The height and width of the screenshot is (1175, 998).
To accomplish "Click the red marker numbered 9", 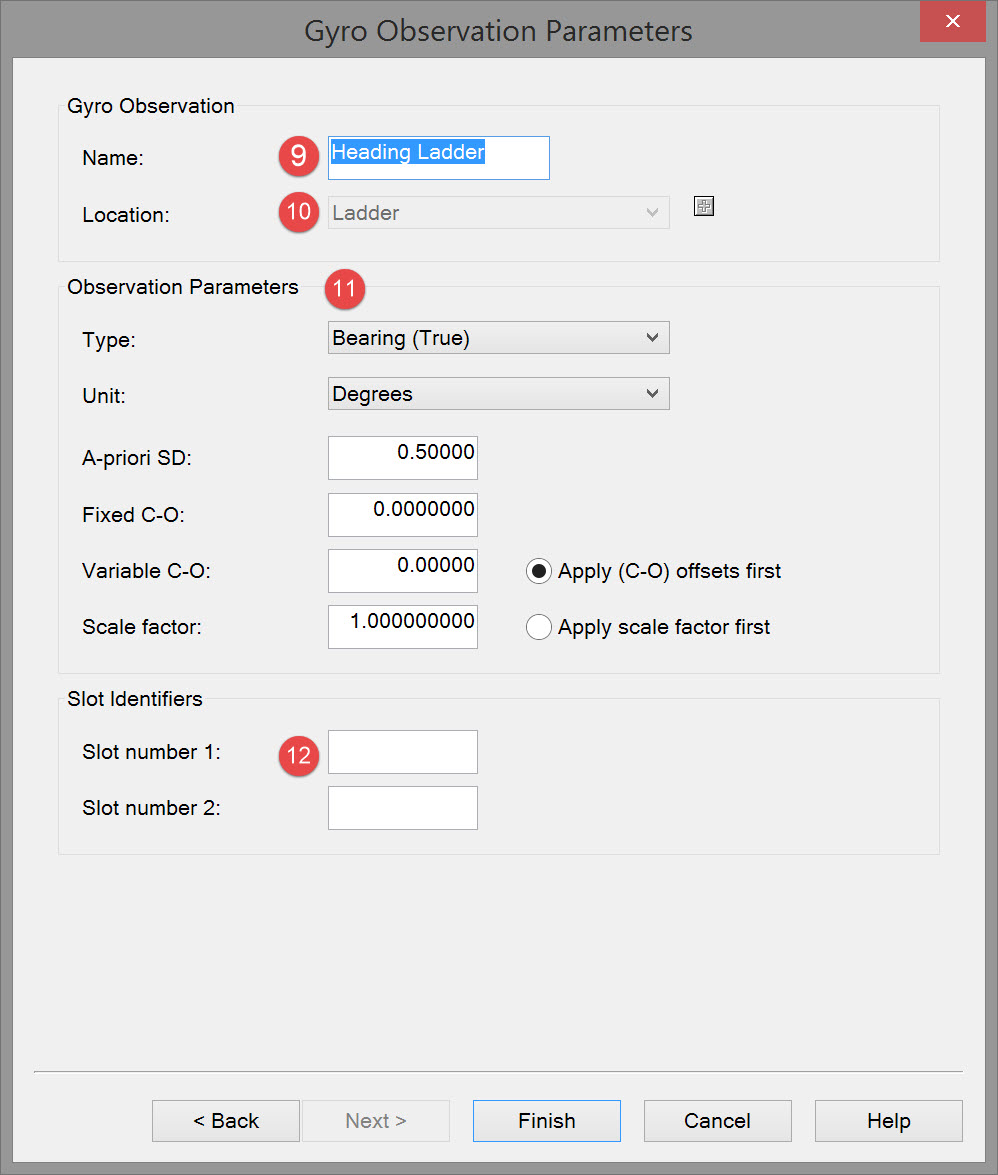I will click(298, 155).
